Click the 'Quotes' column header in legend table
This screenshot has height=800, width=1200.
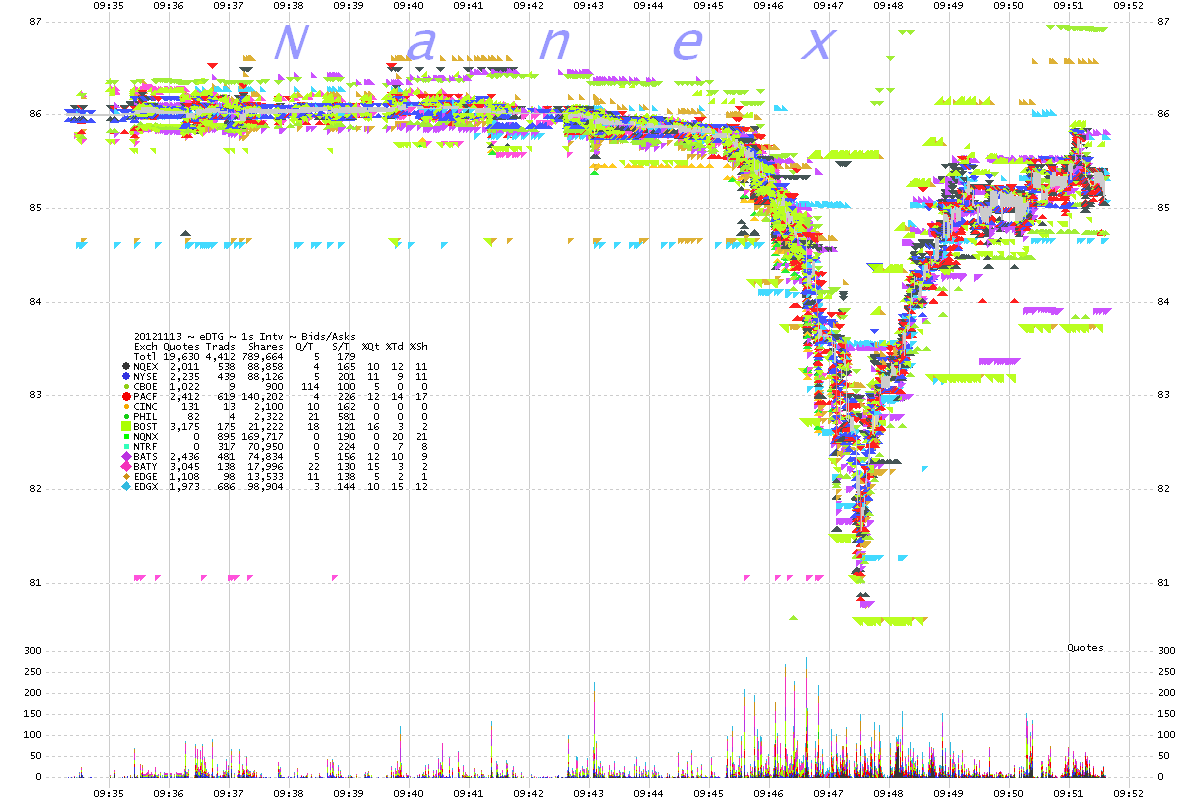tap(183, 347)
